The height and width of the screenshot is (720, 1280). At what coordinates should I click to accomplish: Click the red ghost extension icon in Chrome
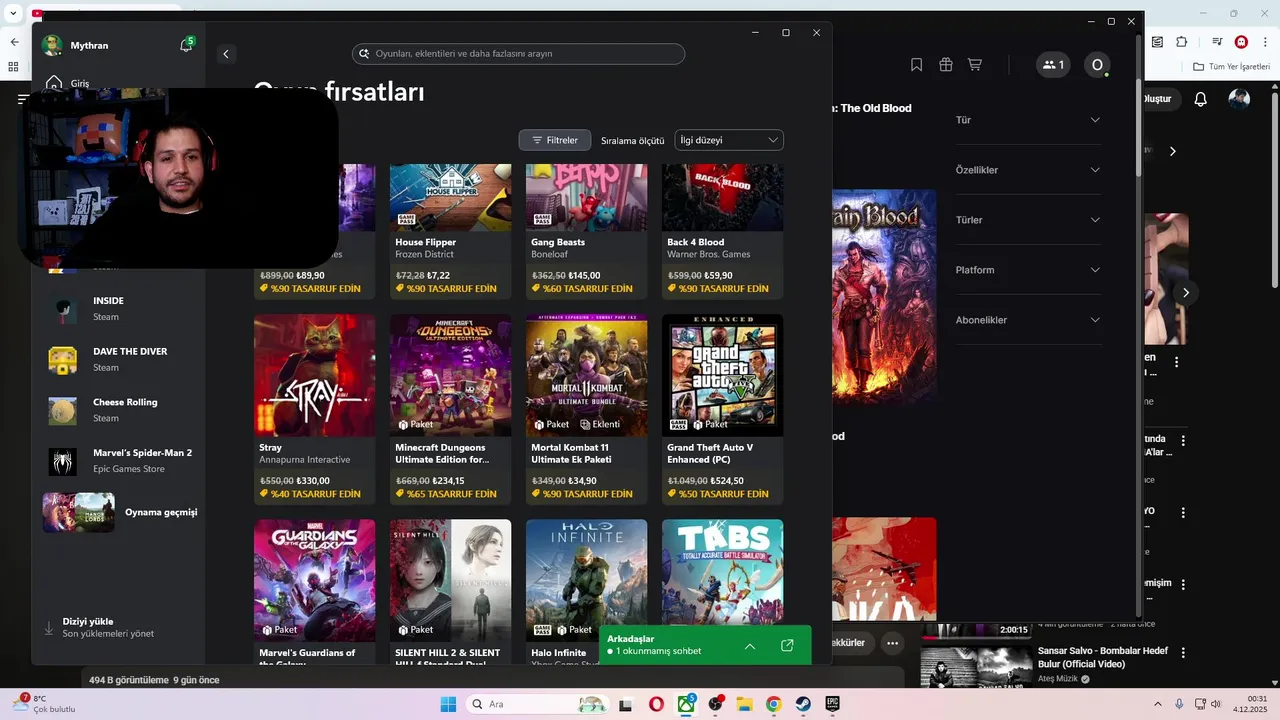click(x=1241, y=42)
